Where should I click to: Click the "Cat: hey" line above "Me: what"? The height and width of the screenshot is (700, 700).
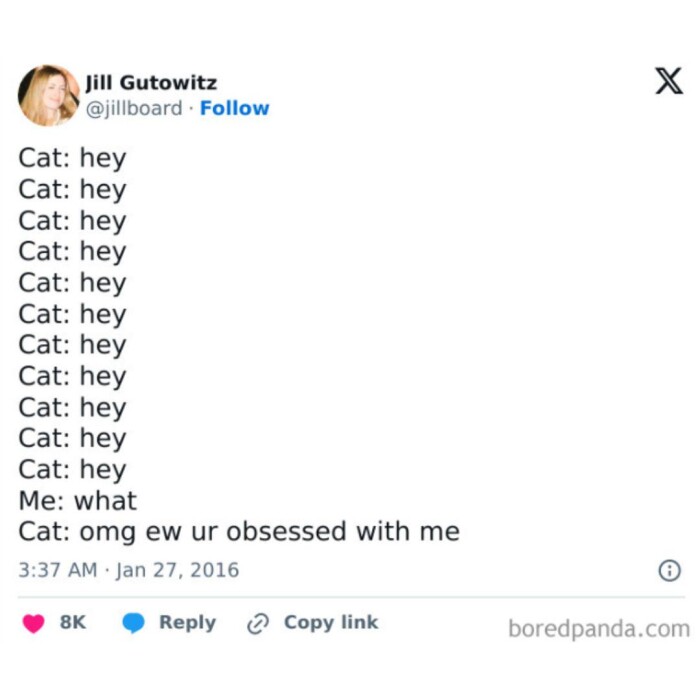pos(72,469)
